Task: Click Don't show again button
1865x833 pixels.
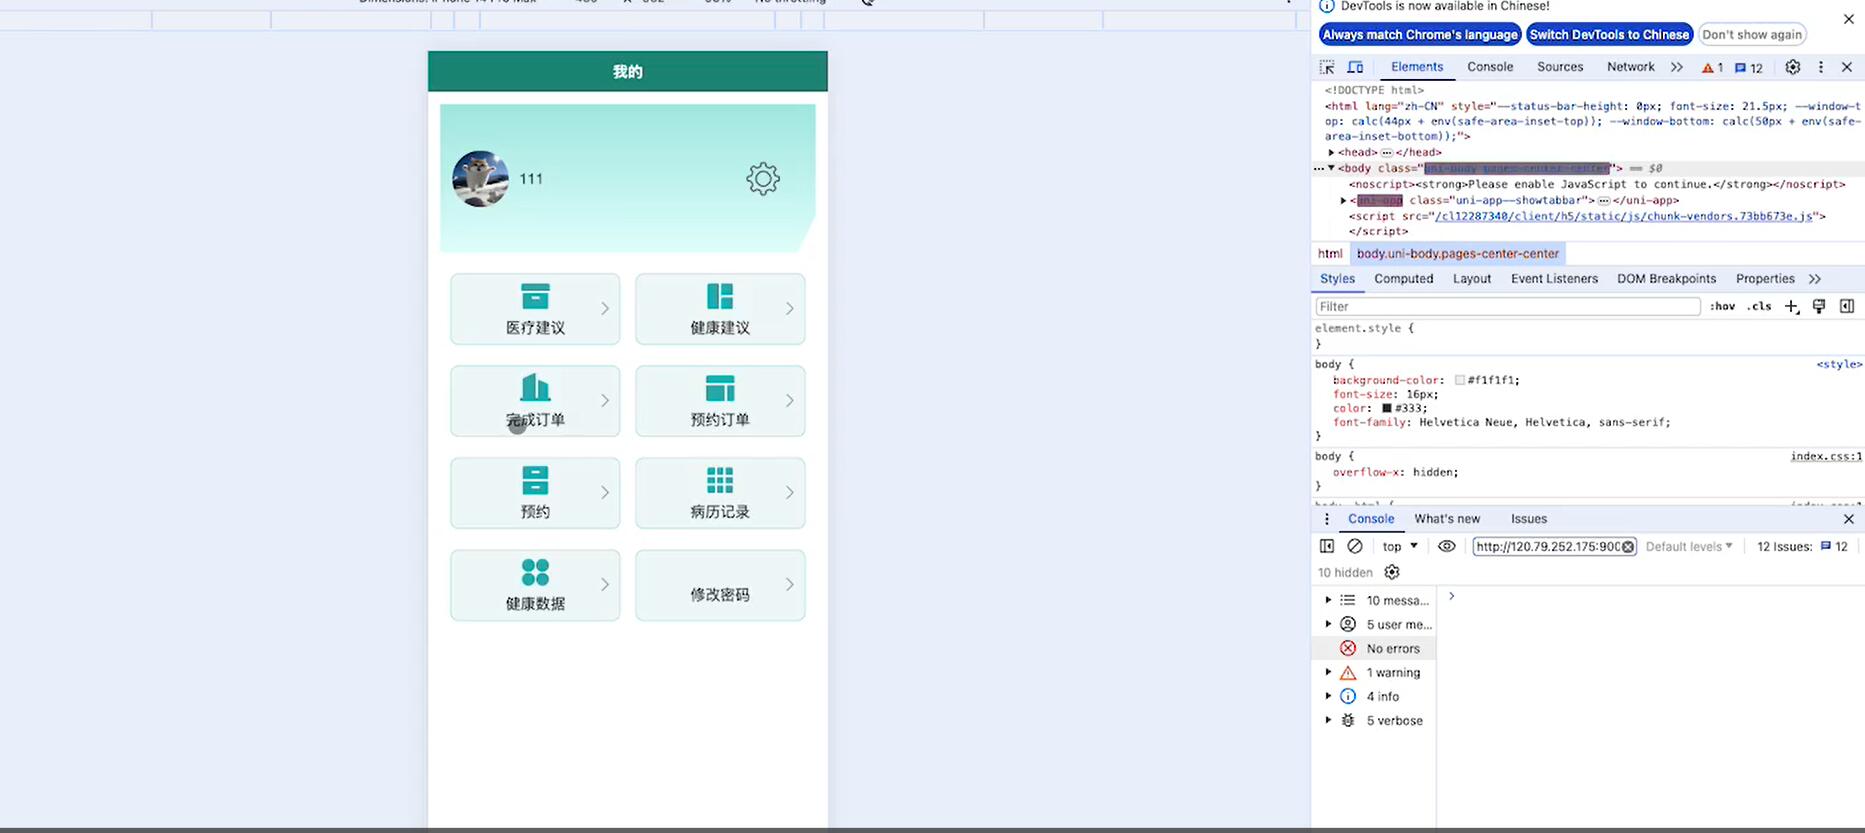Action: click(1752, 34)
